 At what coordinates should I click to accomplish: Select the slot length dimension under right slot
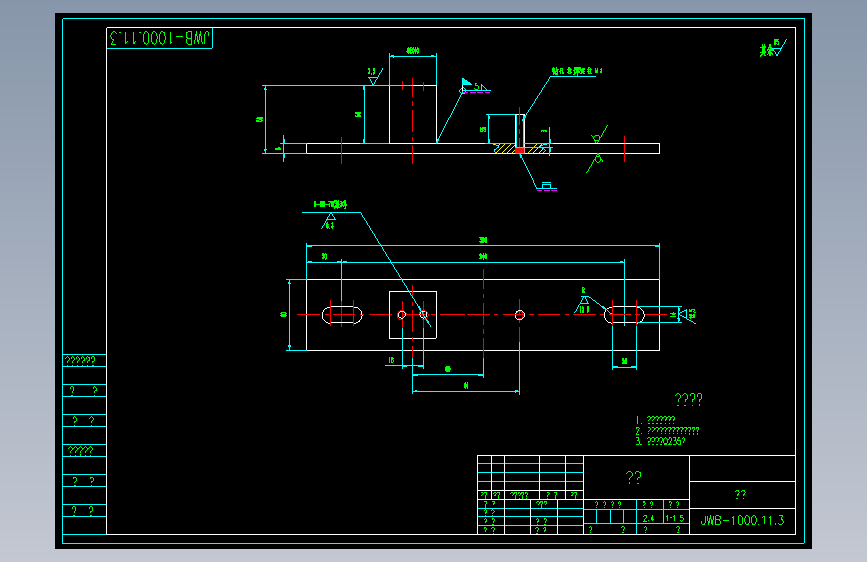point(624,361)
